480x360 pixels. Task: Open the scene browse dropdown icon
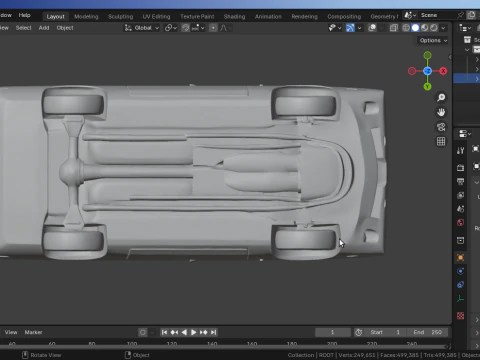click(x=410, y=15)
